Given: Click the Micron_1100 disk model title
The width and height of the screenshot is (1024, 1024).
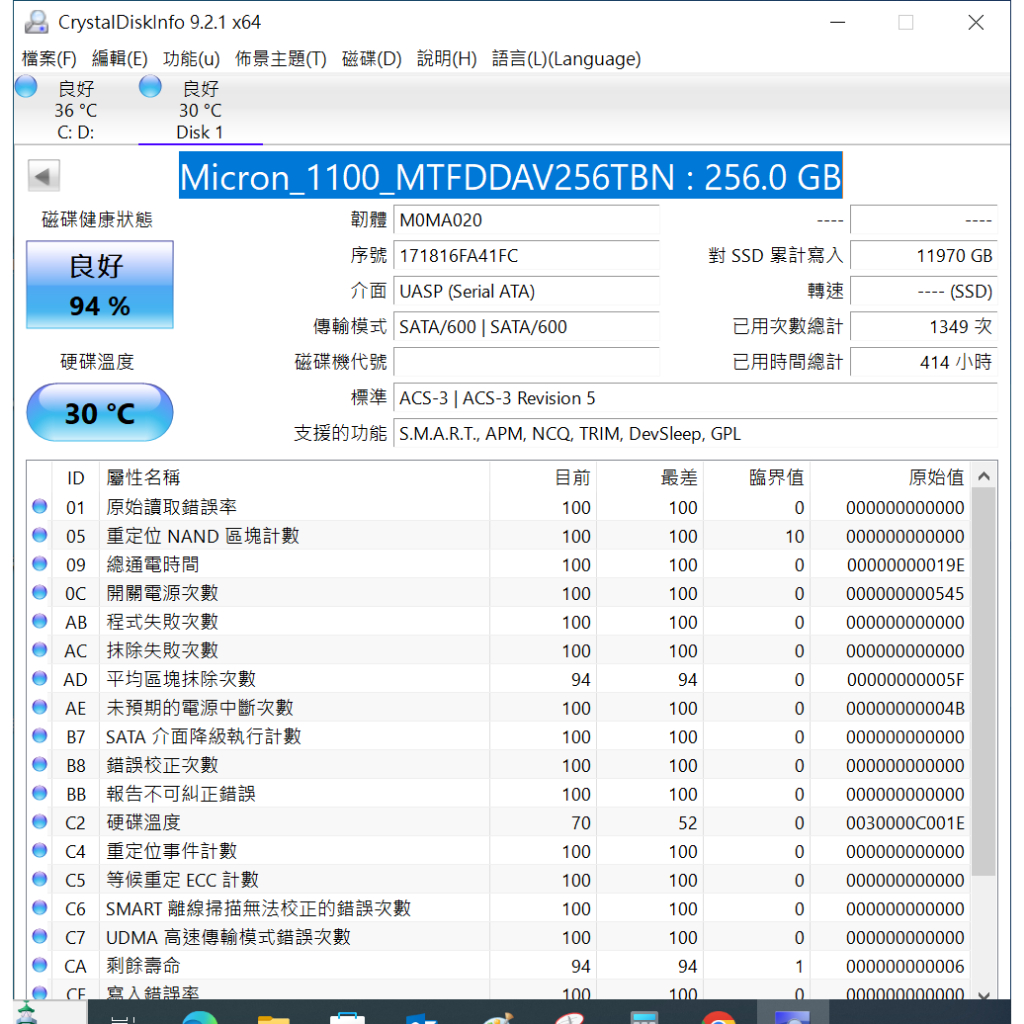Looking at the screenshot, I should (510, 177).
